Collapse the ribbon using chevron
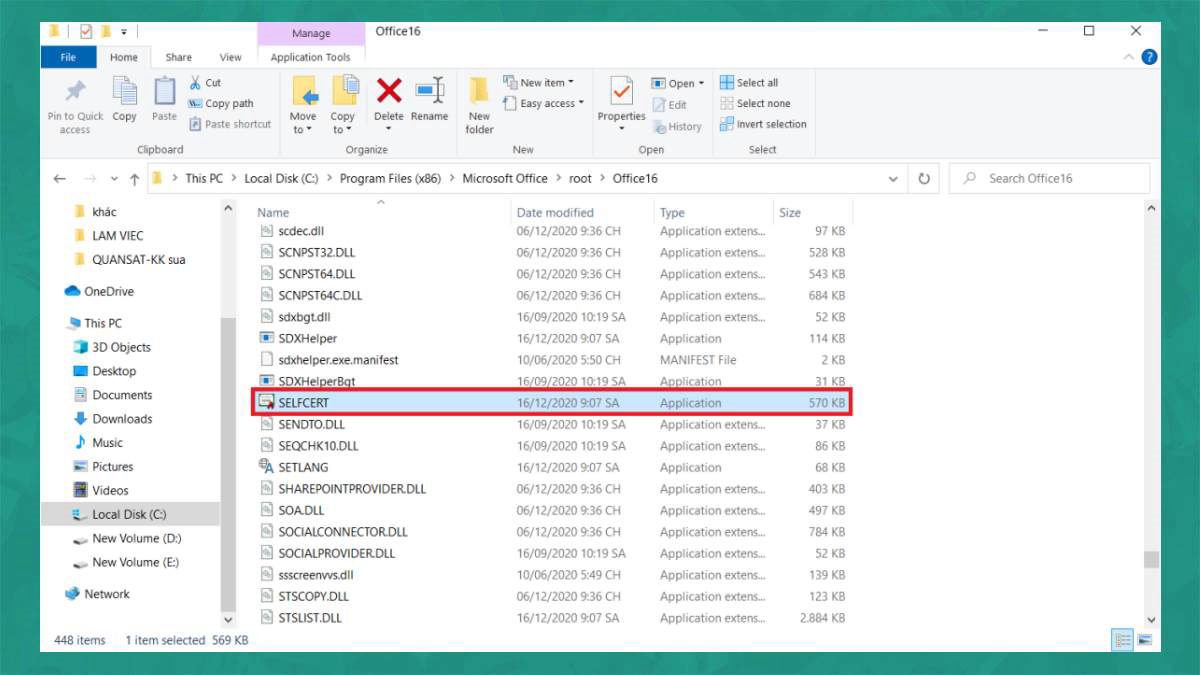This screenshot has width=1200, height=675. 1127,57
